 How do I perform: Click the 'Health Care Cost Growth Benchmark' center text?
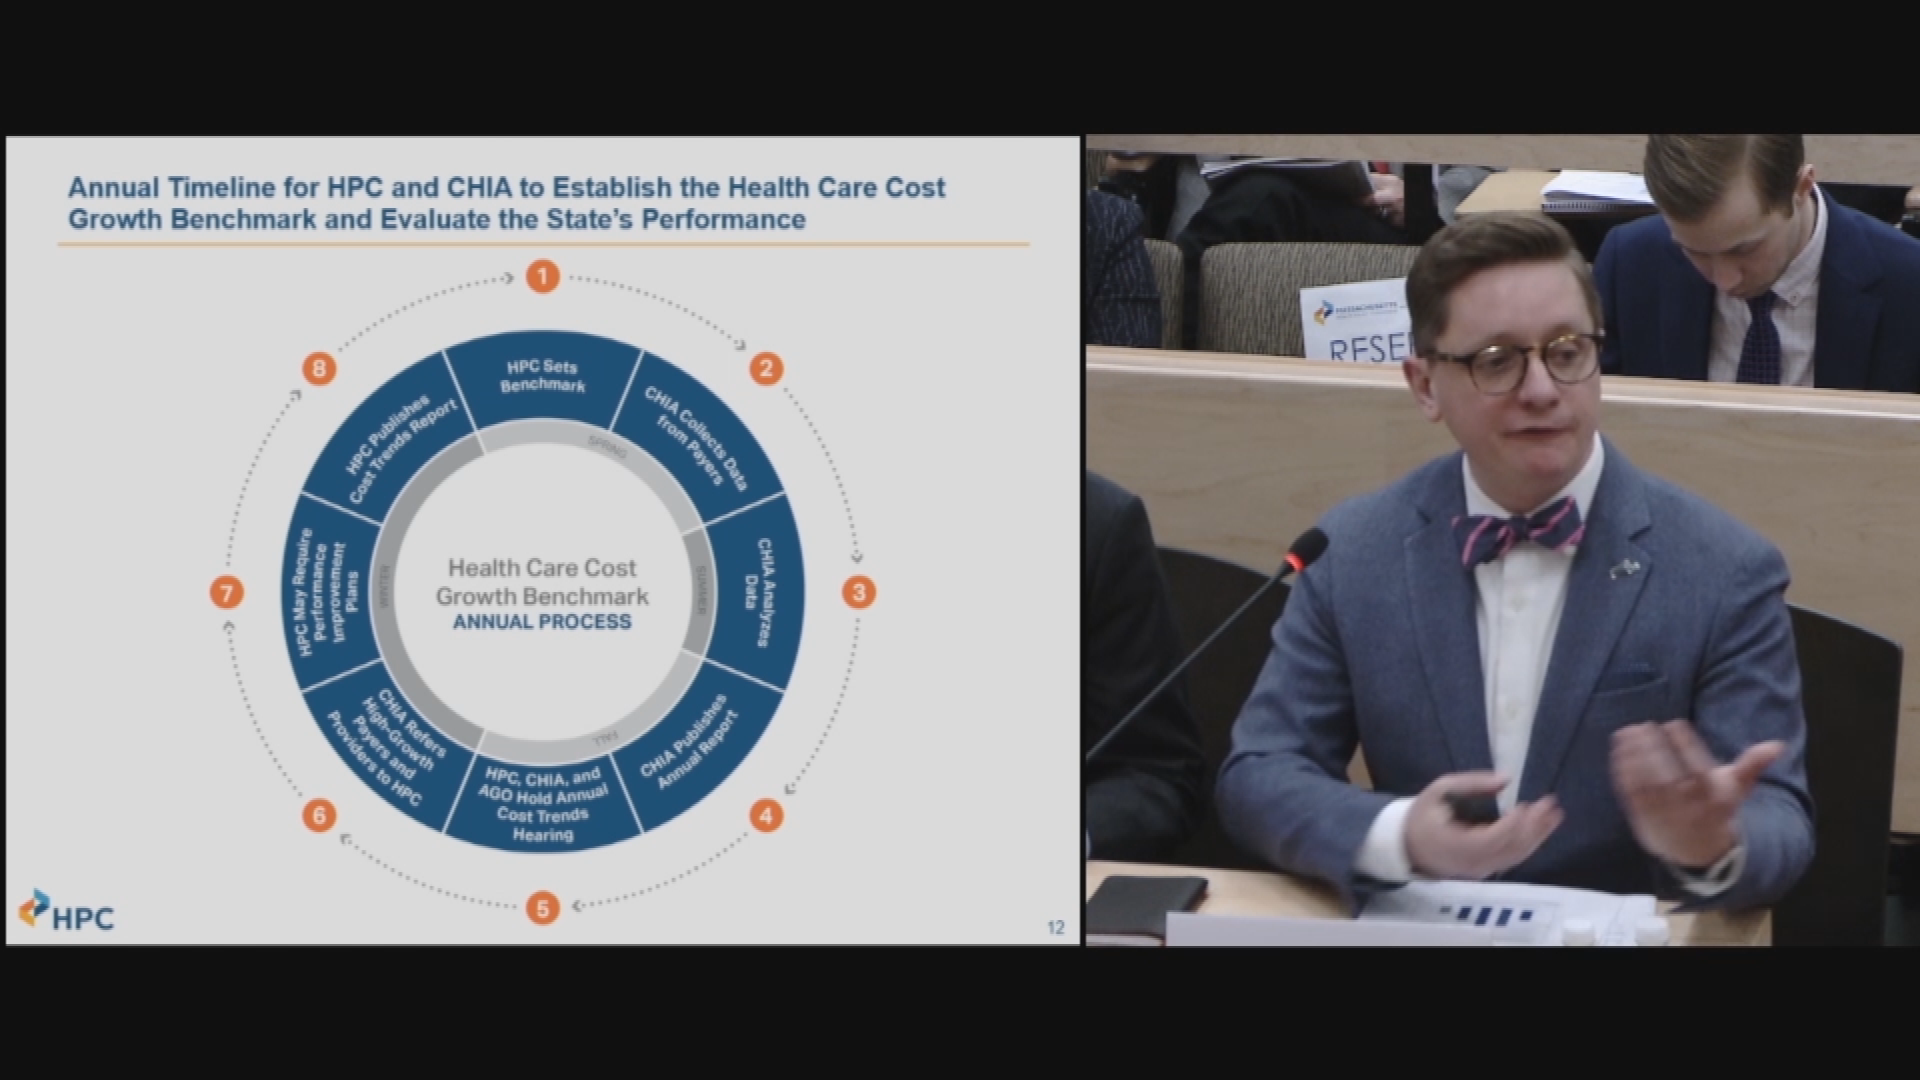click(542, 582)
